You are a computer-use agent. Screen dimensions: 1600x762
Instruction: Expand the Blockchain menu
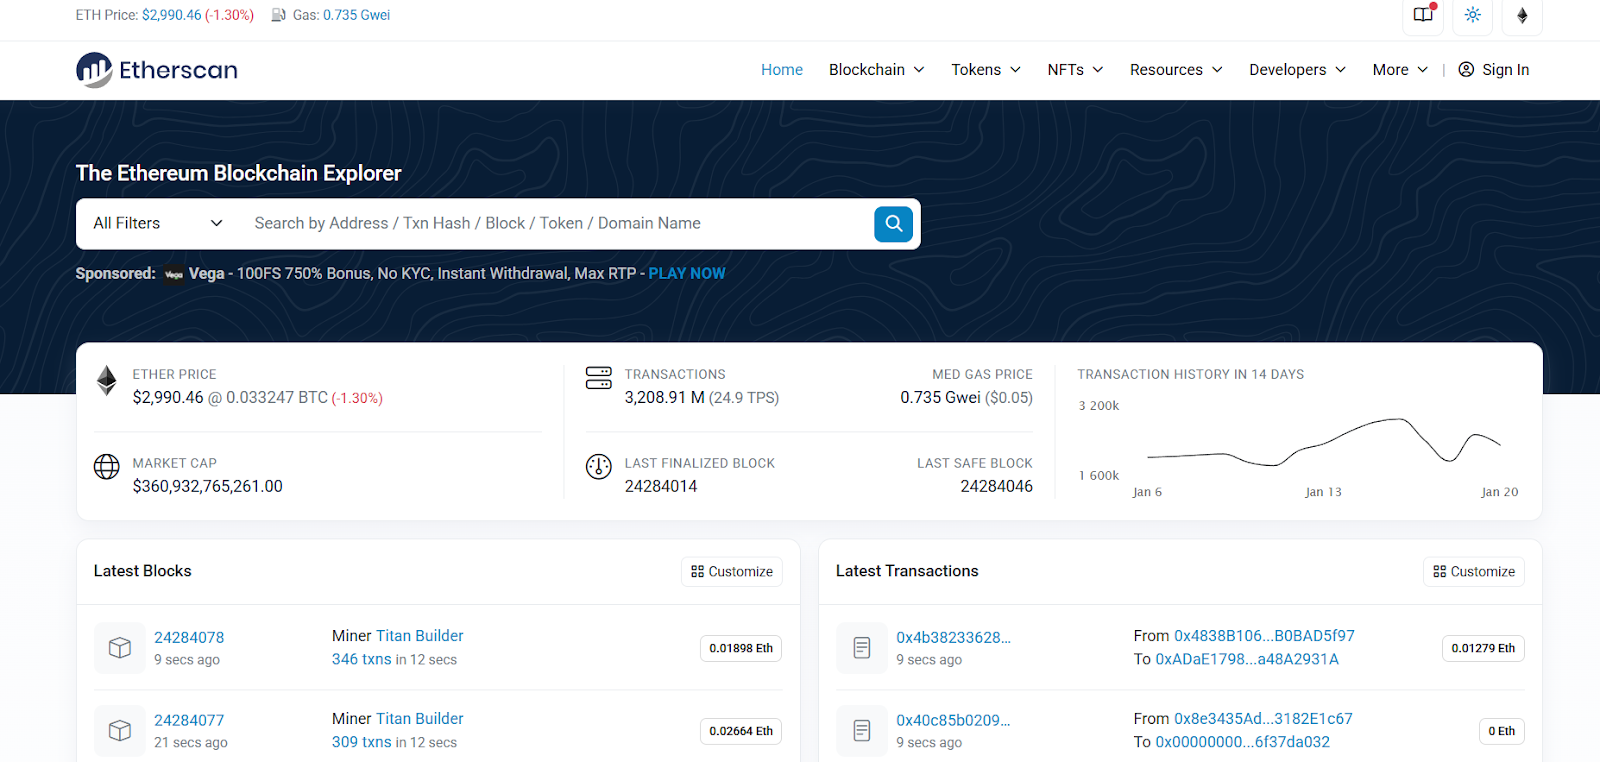[x=877, y=70]
